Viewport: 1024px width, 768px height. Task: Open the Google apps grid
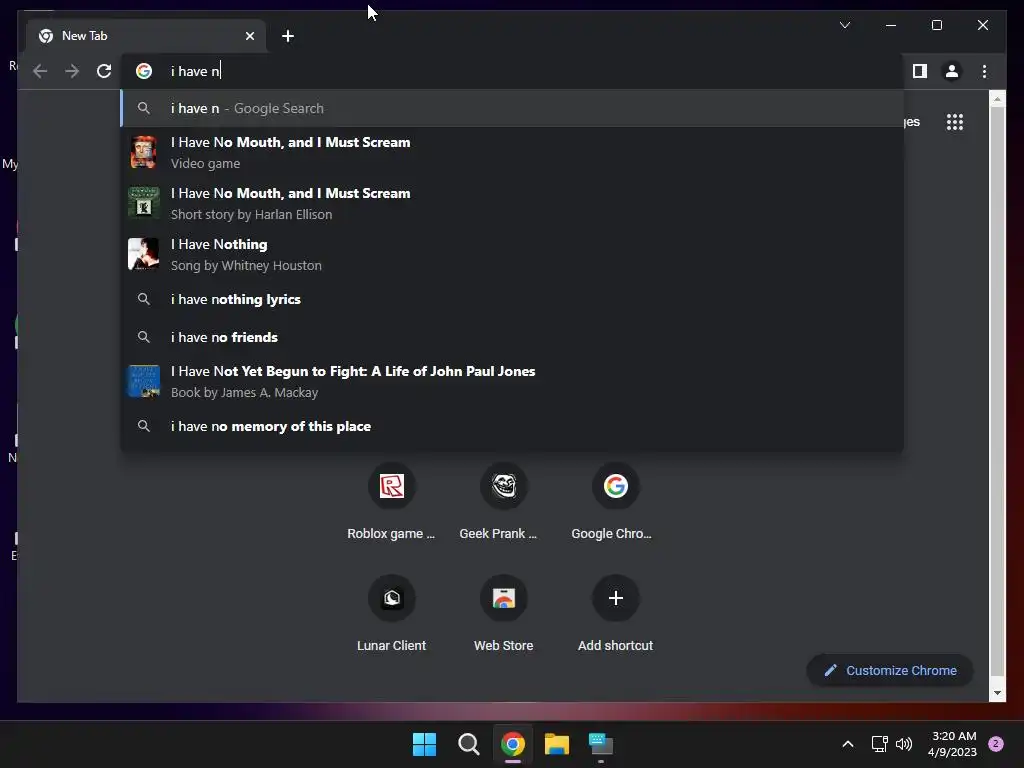(955, 122)
